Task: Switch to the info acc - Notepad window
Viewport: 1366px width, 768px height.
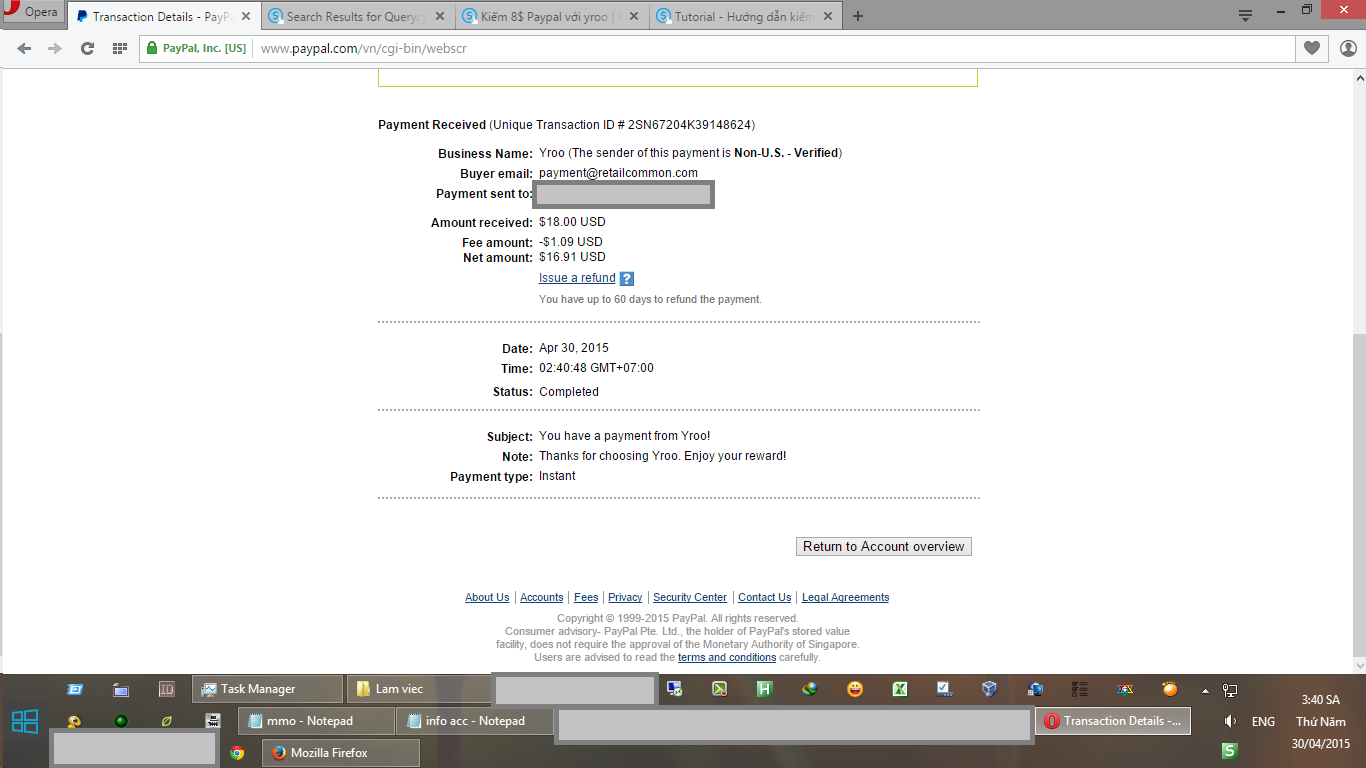Action: point(475,721)
